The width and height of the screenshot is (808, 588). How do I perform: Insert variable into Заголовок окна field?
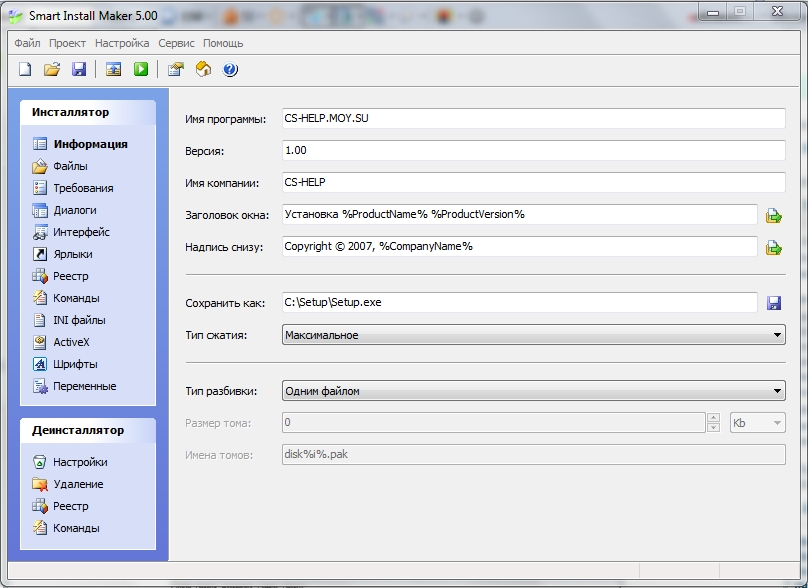pos(773,215)
